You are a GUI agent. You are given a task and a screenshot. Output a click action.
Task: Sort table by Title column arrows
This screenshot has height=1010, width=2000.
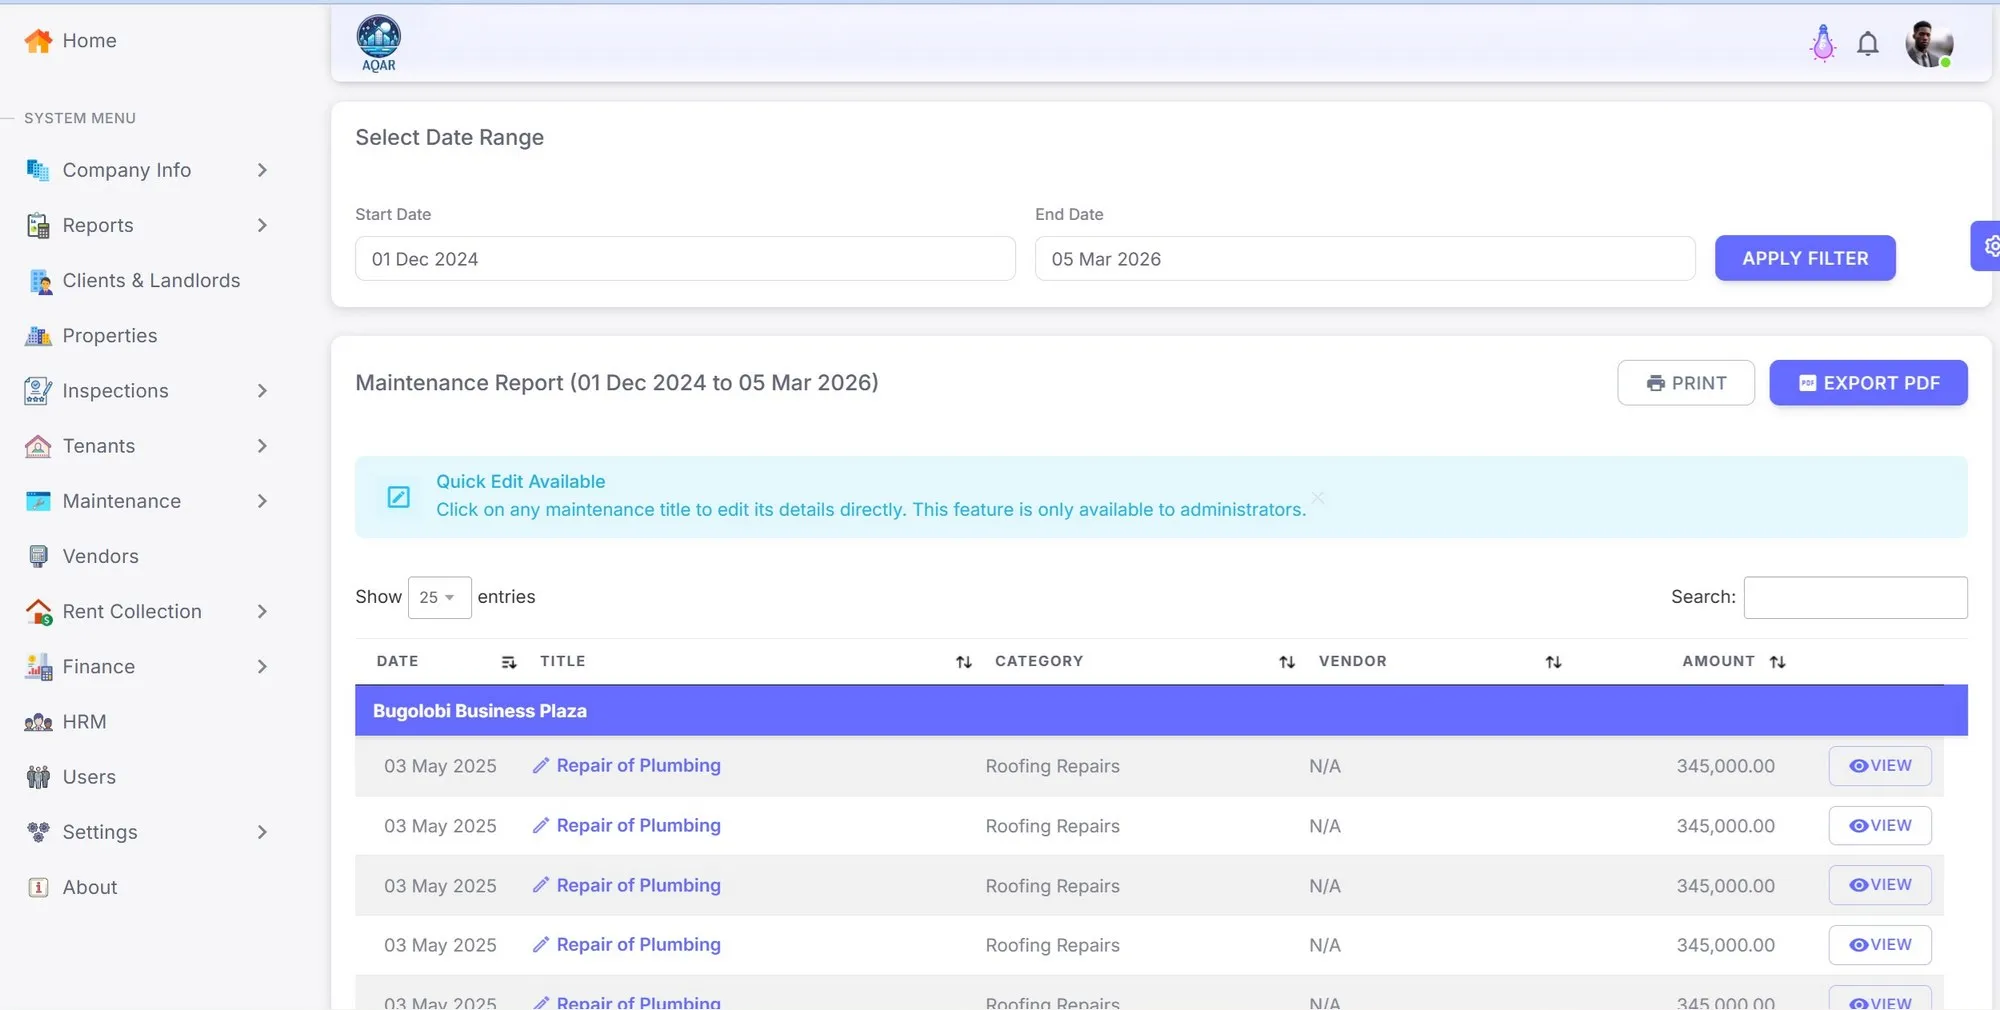[963, 662]
